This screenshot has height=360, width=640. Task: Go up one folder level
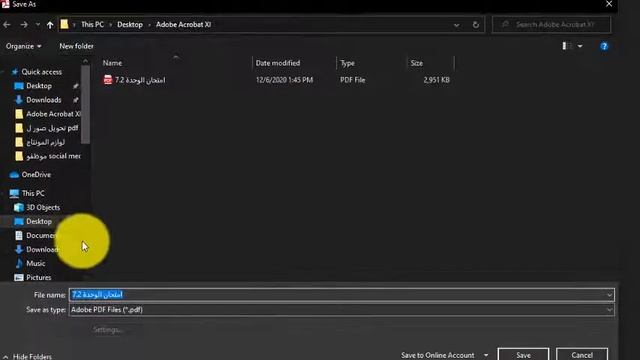tap(50, 25)
